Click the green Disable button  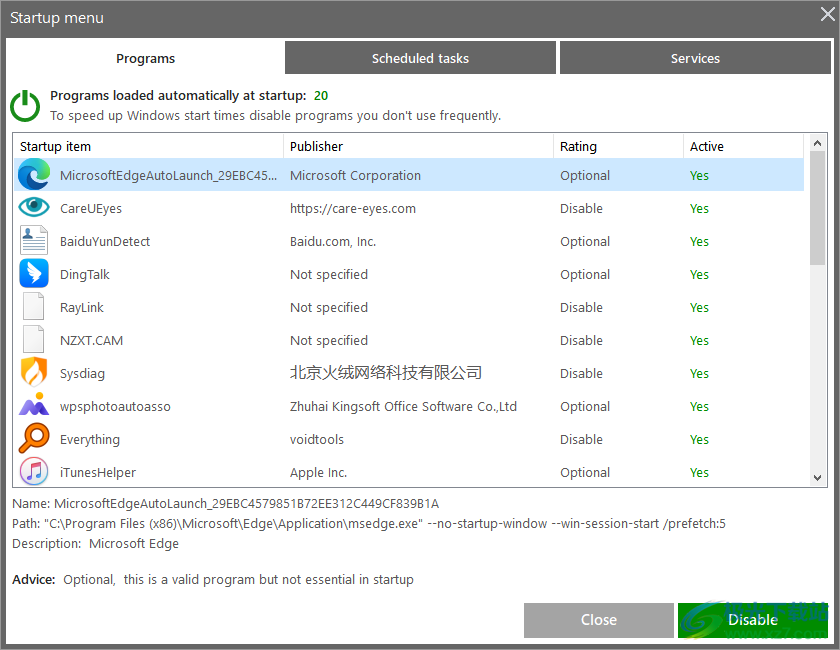[x=753, y=620]
